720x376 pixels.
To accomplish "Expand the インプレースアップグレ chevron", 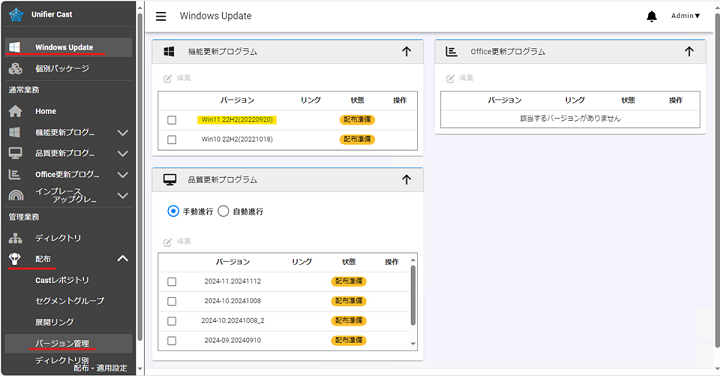I will [123, 196].
